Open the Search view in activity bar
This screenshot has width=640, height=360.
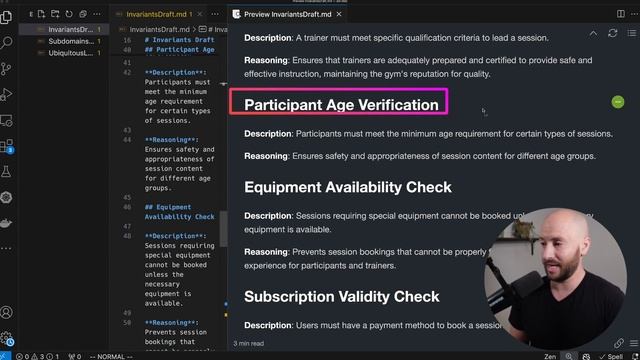(7, 42)
